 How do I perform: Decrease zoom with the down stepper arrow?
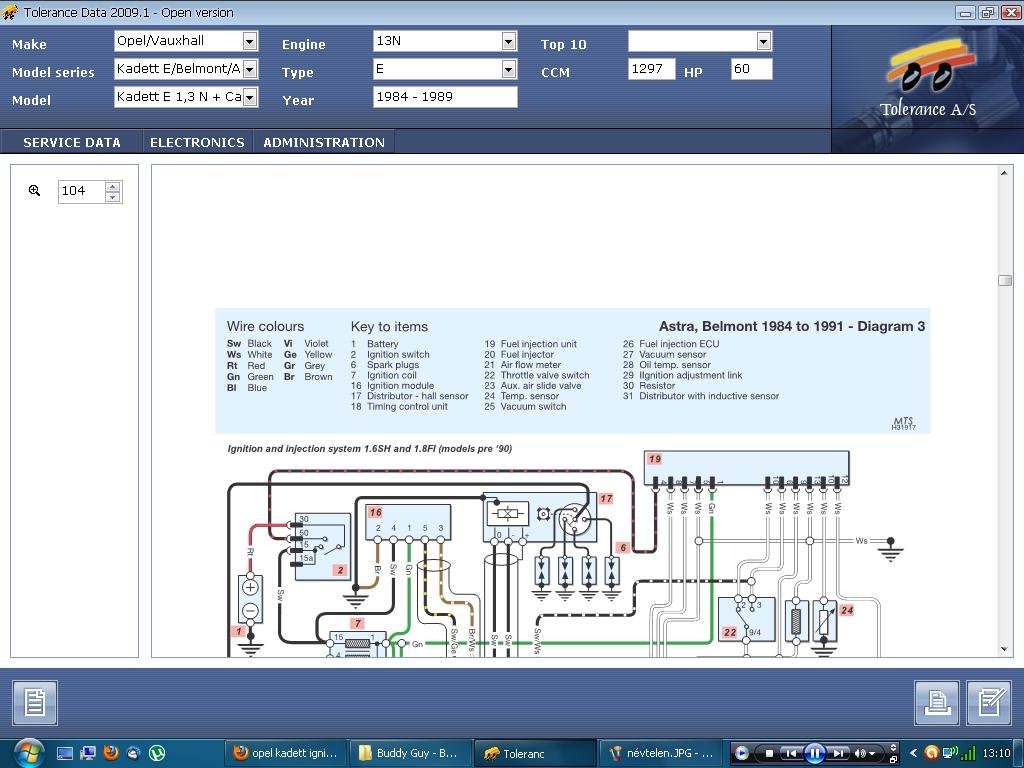click(x=112, y=197)
